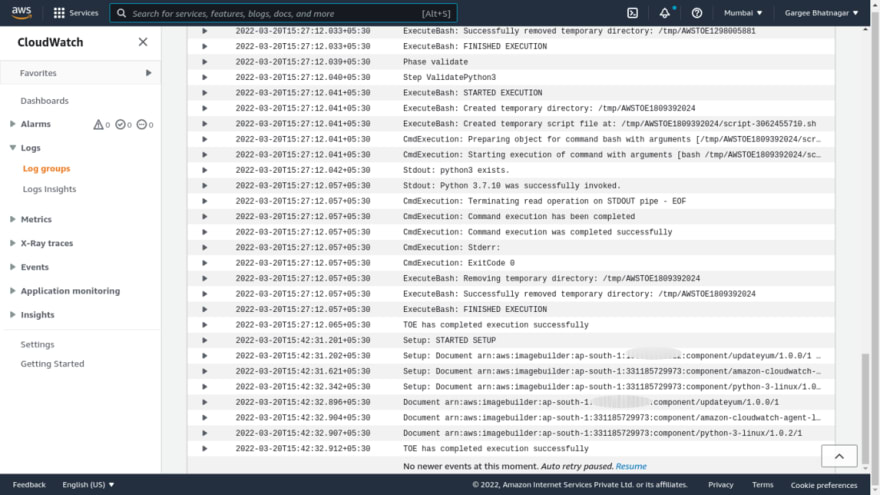Click the scroll-to-top arrow button
The height and width of the screenshot is (495, 880).
click(x=839, y=456)
